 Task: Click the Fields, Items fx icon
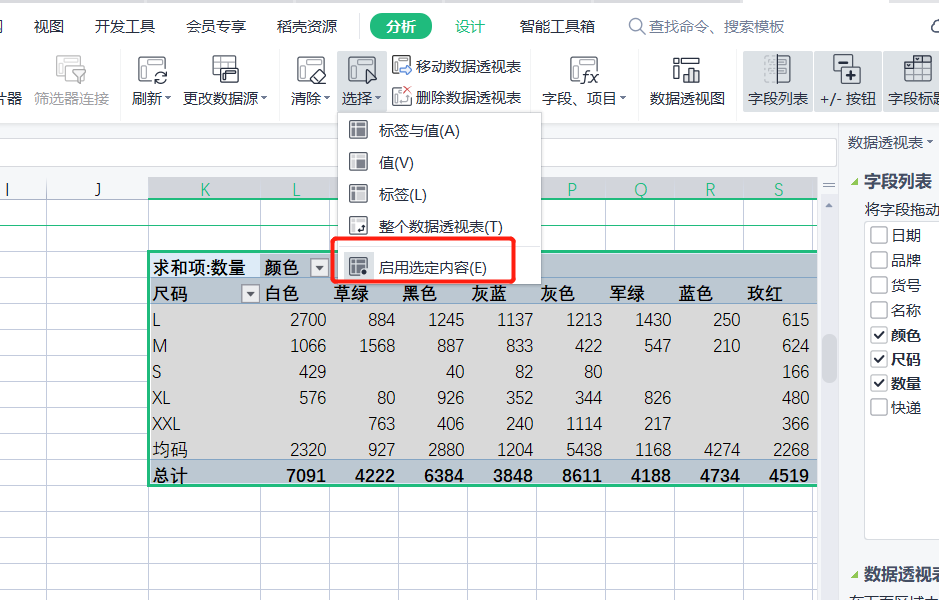(584, 70)
